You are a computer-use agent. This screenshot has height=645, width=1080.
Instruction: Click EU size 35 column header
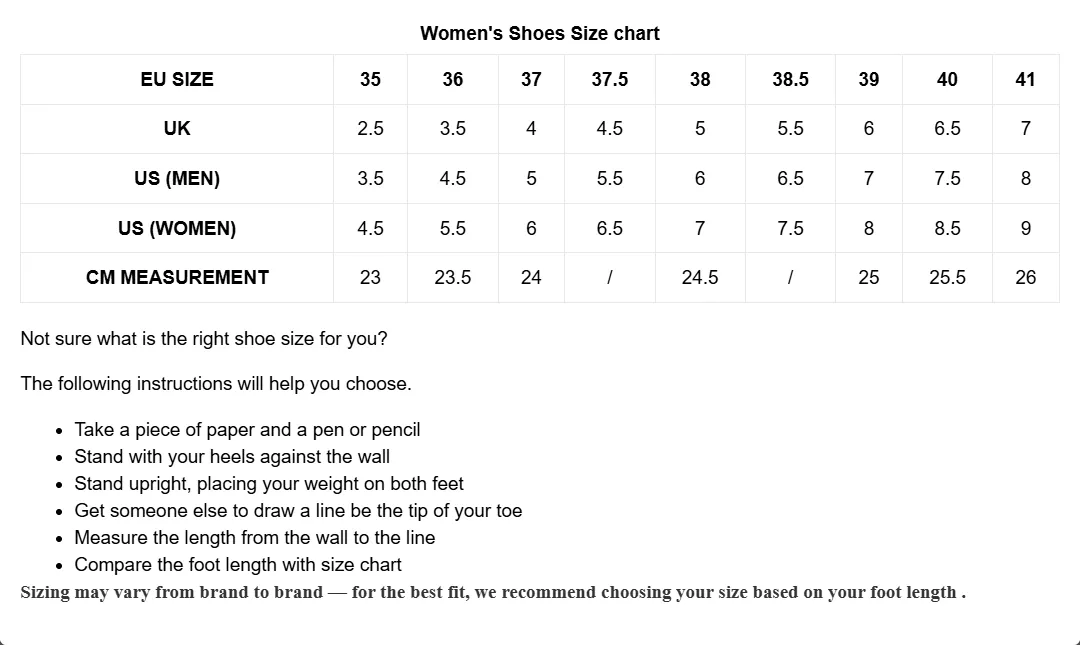coord(370,79)
